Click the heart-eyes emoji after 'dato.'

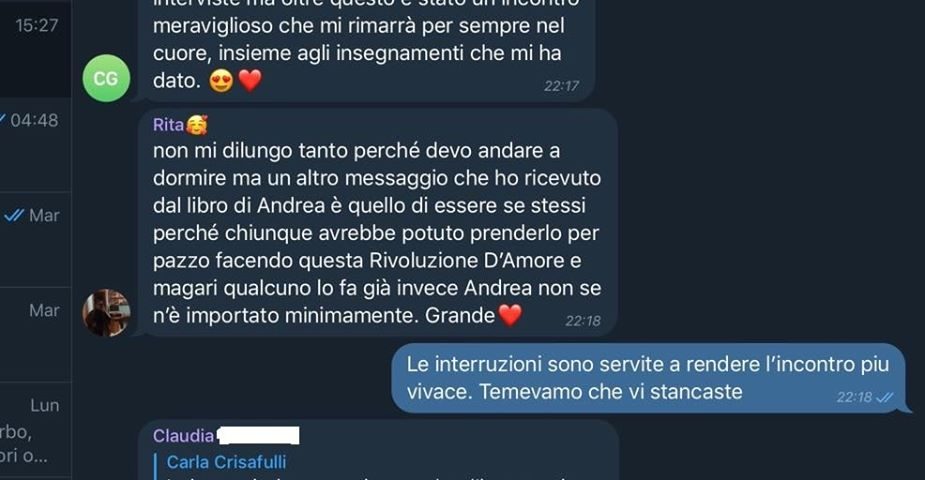point(221,81)
